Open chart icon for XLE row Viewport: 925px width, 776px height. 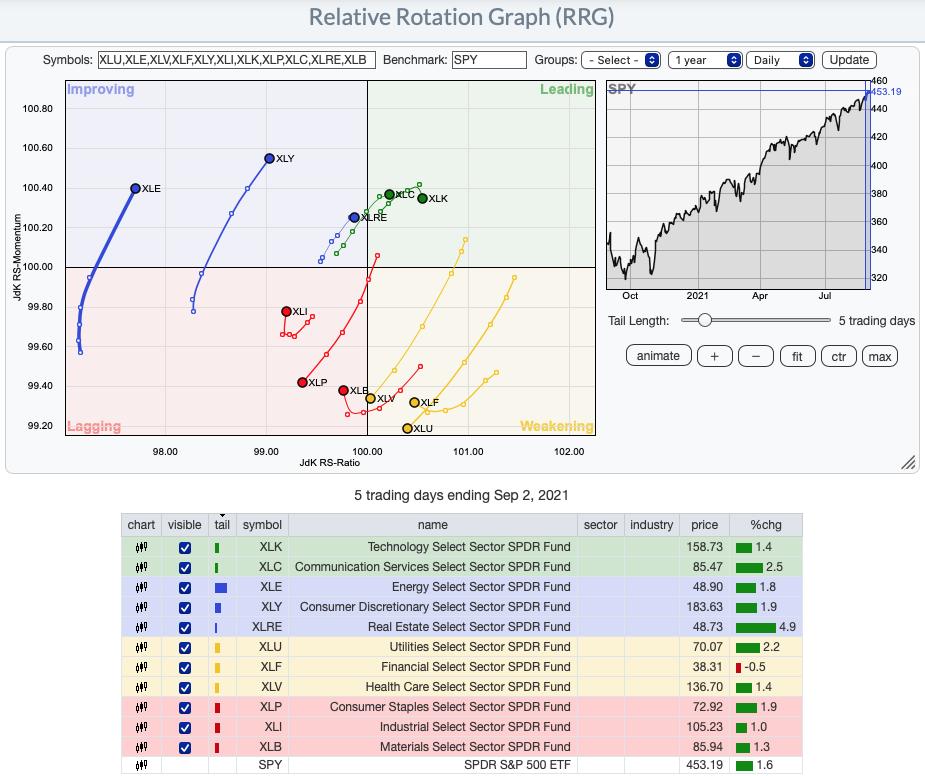pyautogui.click(x=141, y=587)
